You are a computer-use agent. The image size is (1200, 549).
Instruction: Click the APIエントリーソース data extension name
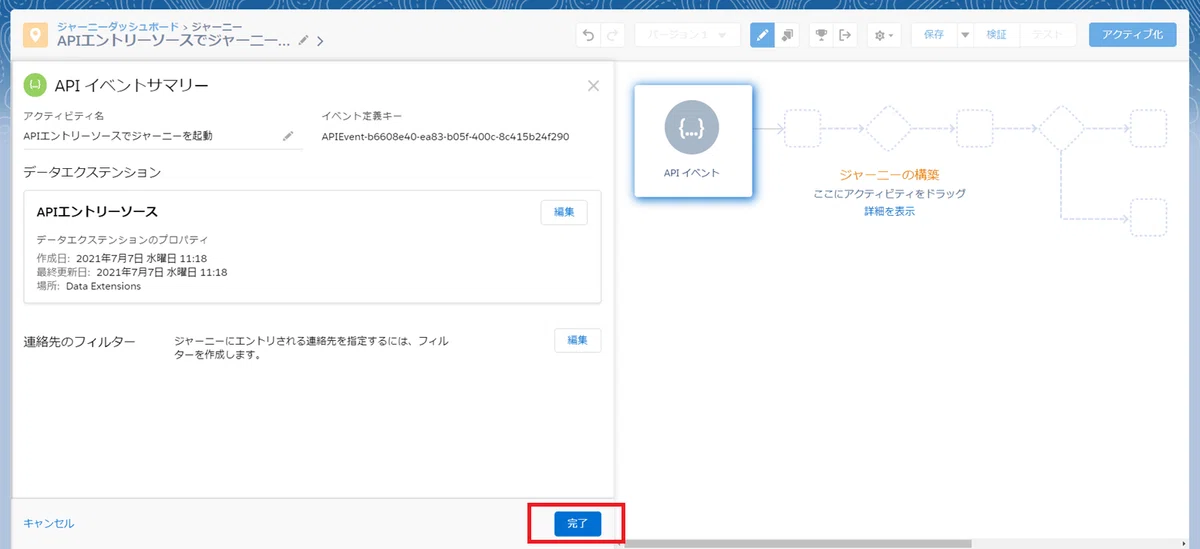coord(97,212)
